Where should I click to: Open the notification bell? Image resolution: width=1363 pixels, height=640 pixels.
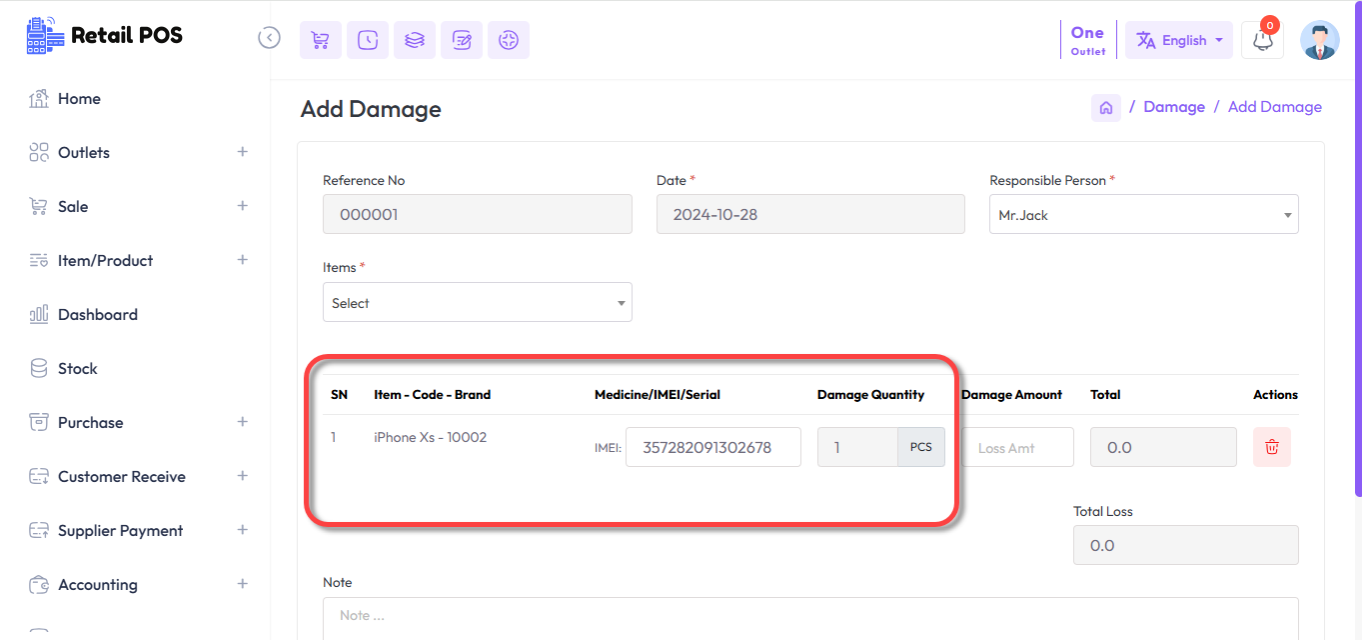[x=1262, y=40]
